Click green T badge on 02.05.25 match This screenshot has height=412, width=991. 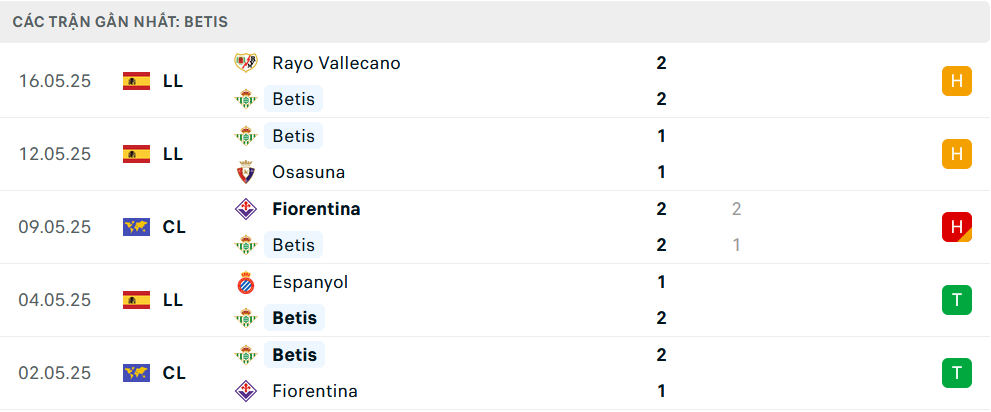(957, 373)
